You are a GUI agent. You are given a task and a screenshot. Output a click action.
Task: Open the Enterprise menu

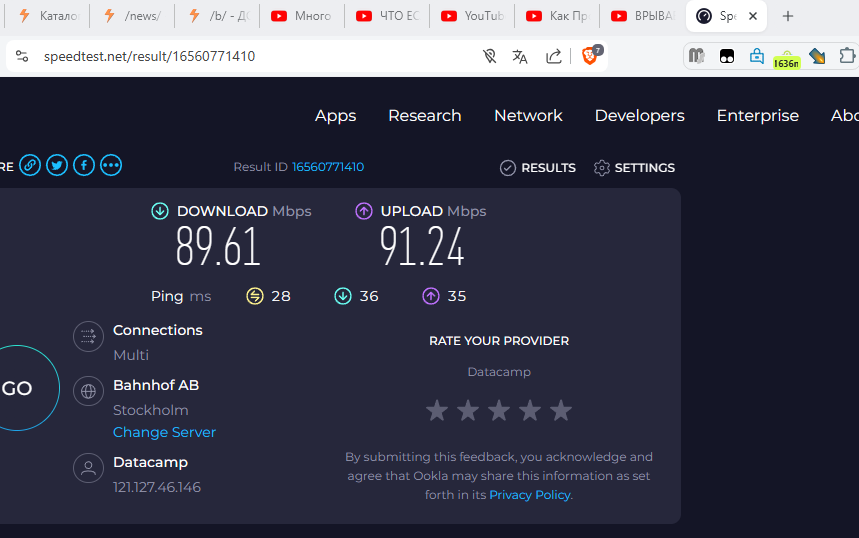[x=758, y=116]
